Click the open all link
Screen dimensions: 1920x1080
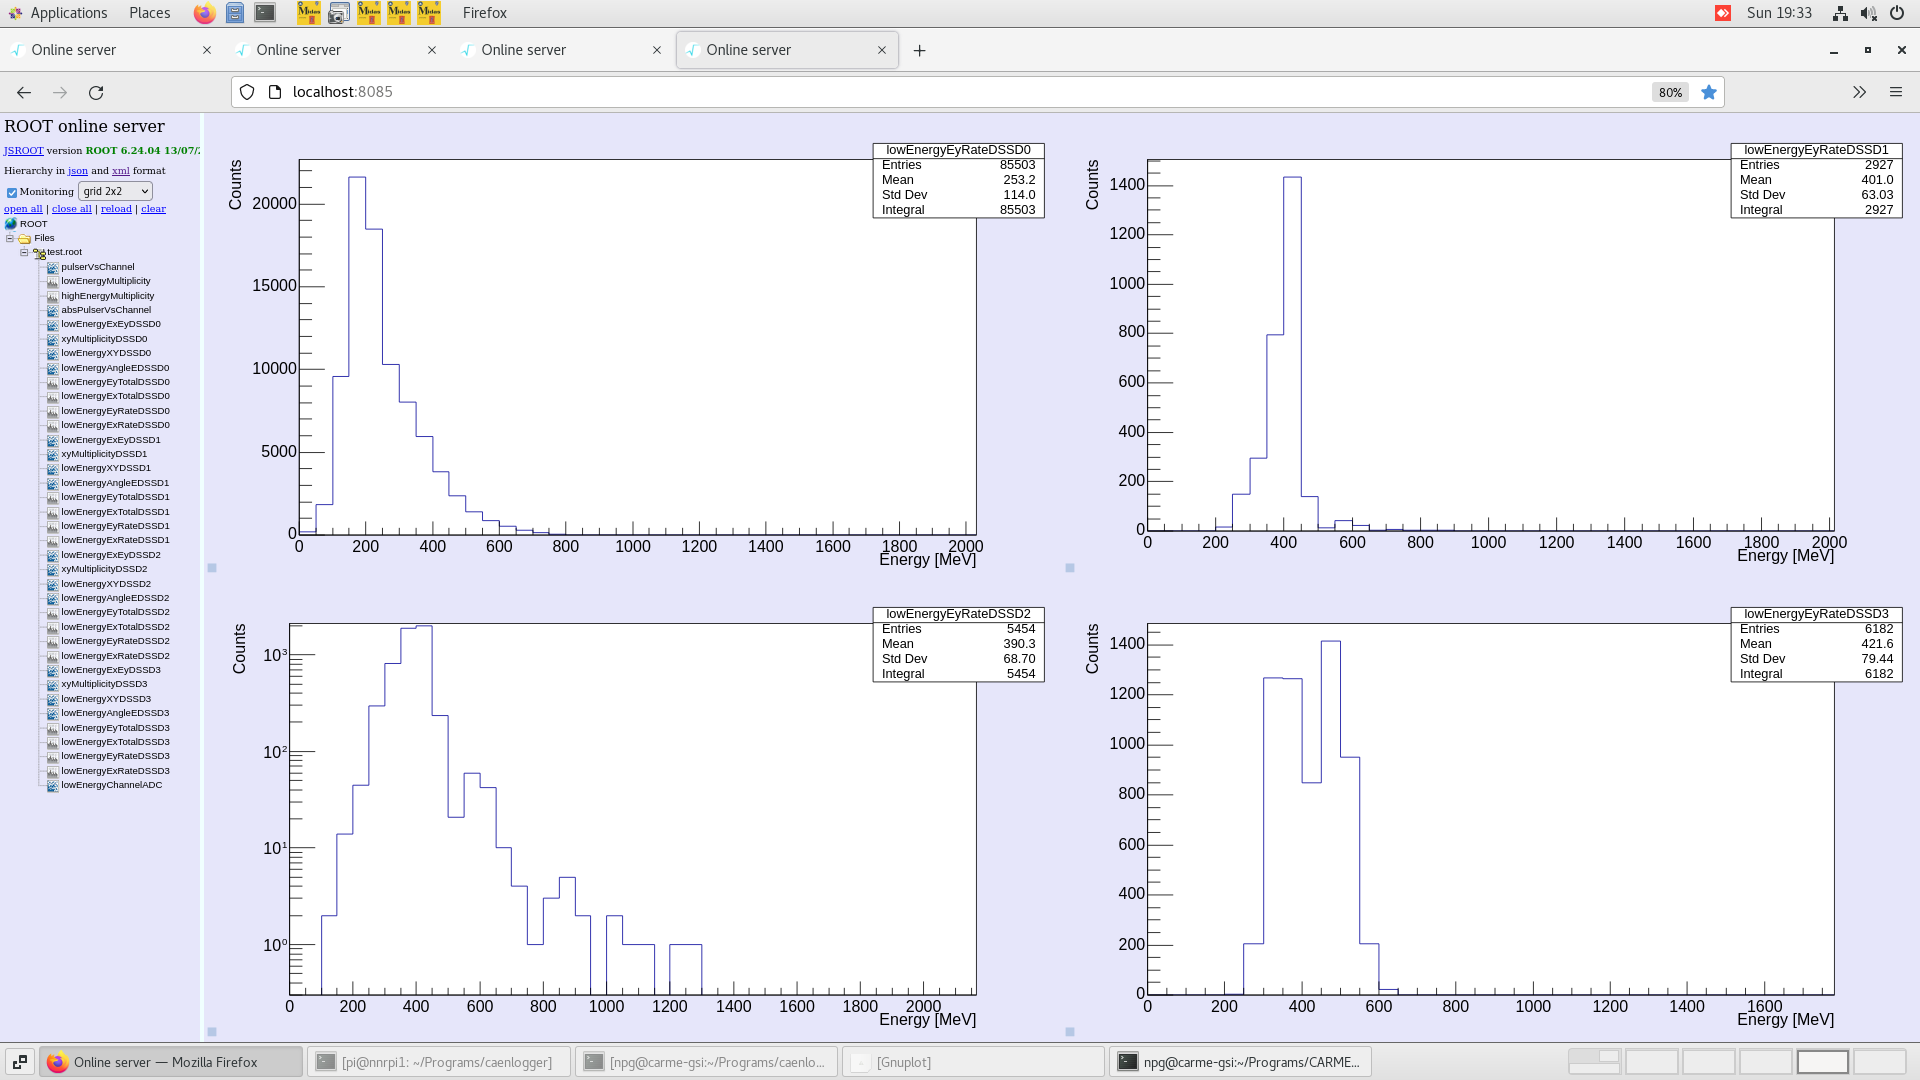(x=23, y=208)
